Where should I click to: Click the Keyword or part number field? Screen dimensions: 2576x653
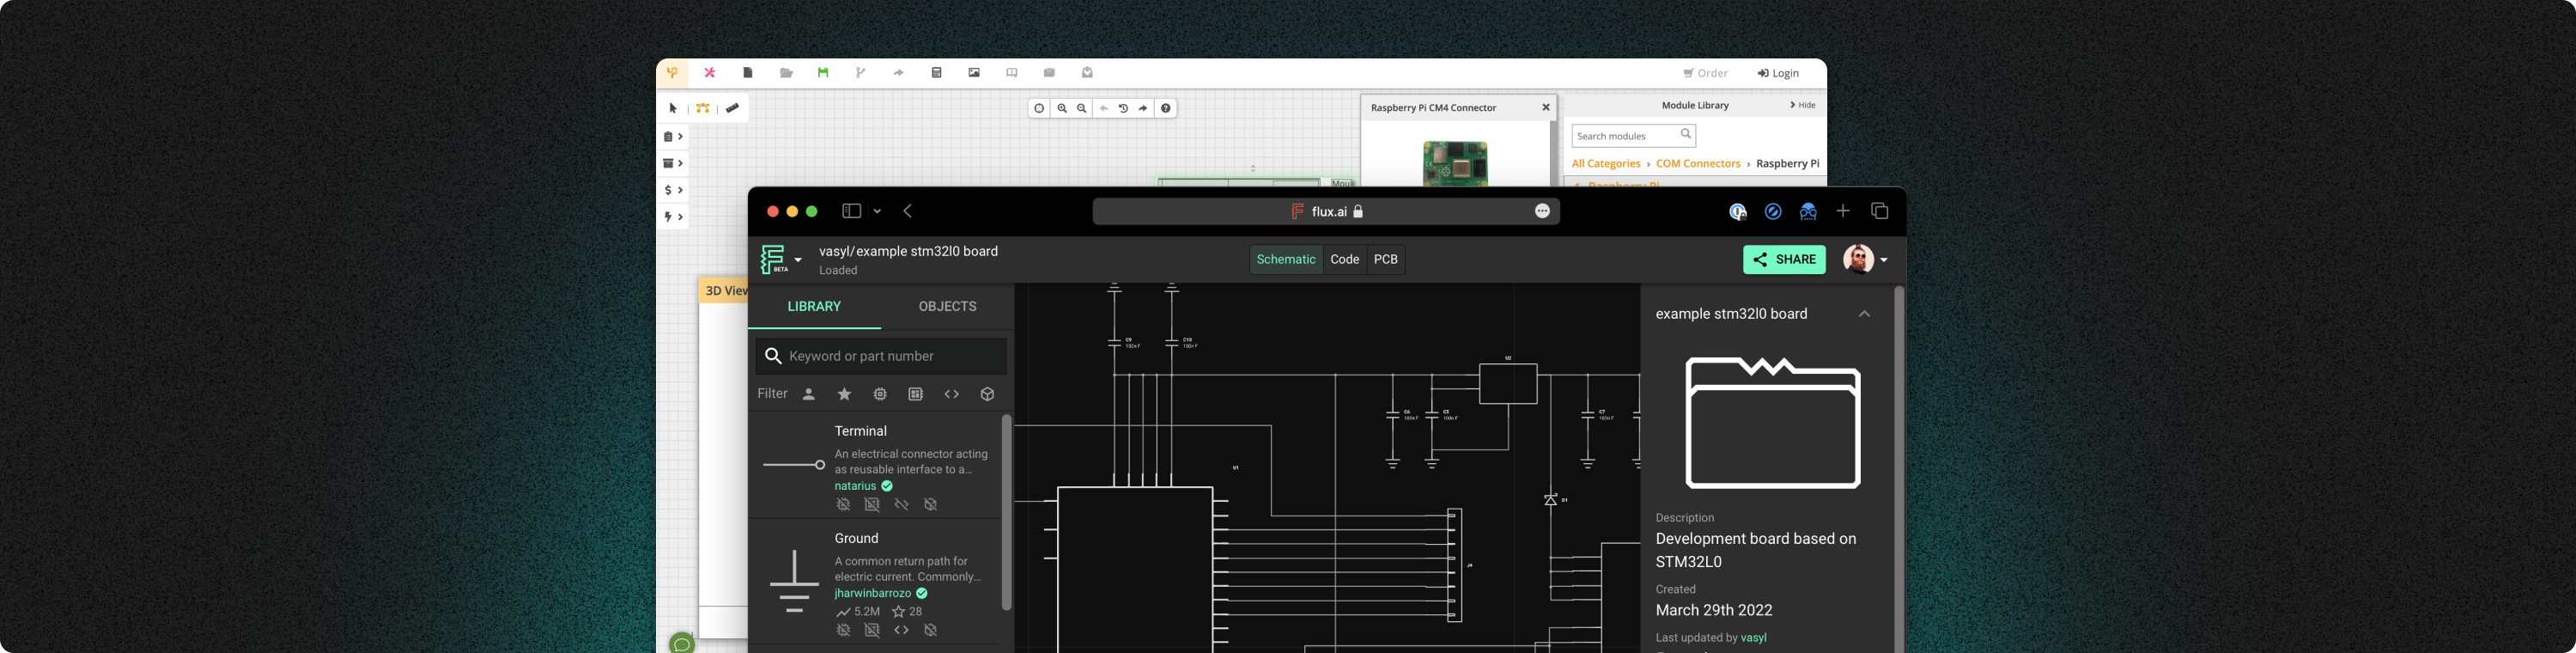(x=893, y=356)
